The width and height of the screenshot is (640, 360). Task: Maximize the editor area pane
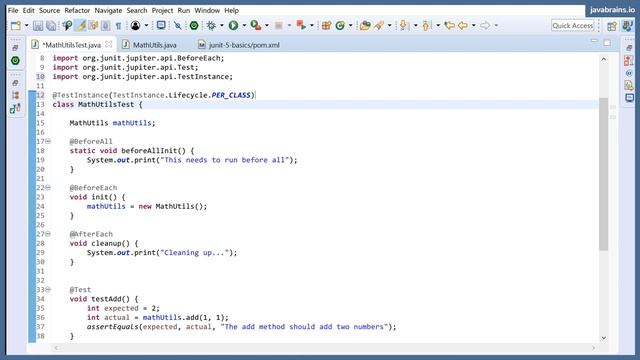point(607,42)
